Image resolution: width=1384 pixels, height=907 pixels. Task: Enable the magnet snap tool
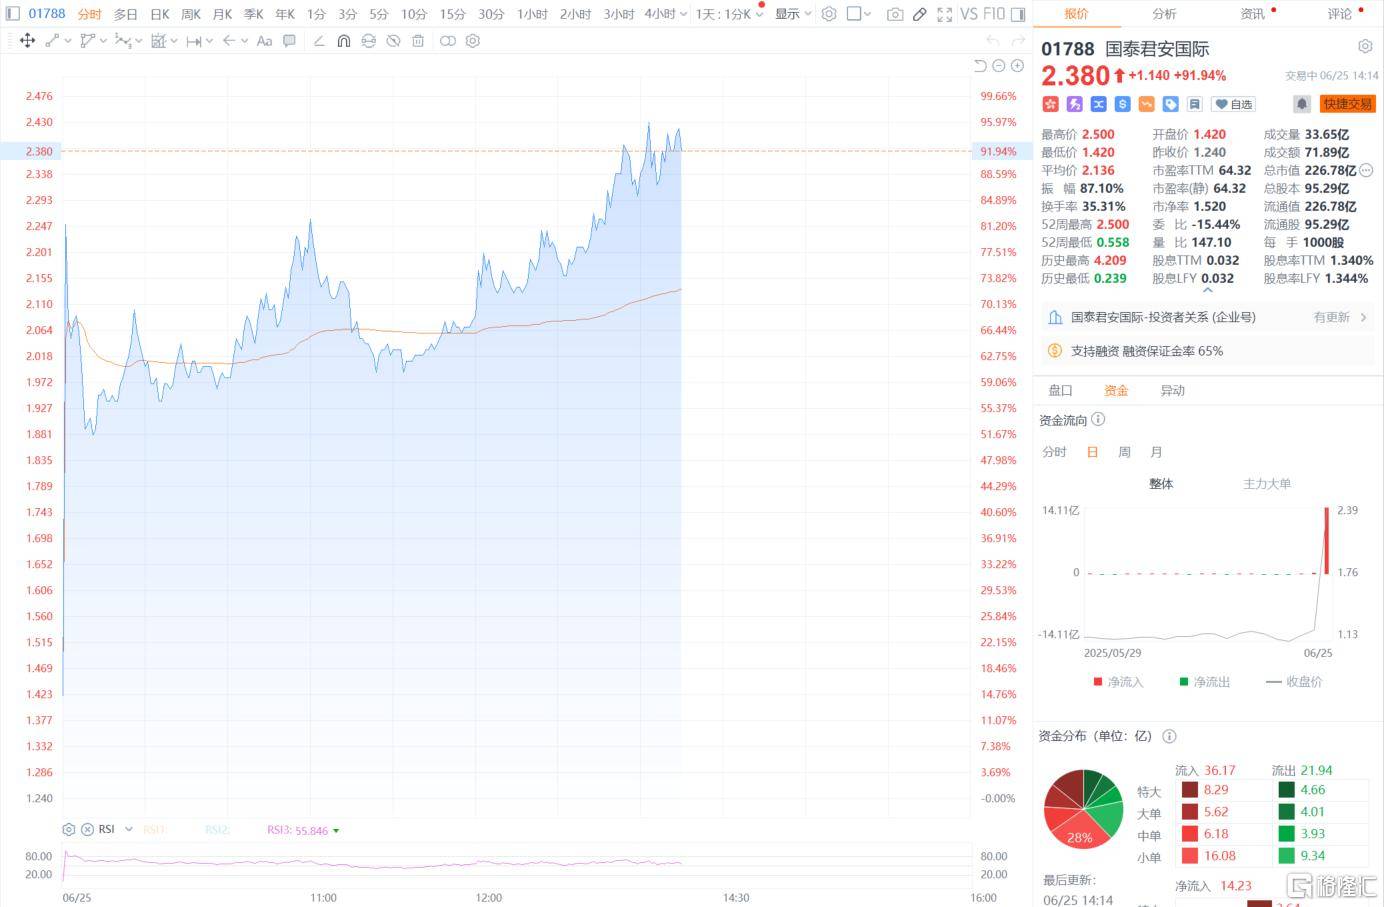click(x=344, y=41)
